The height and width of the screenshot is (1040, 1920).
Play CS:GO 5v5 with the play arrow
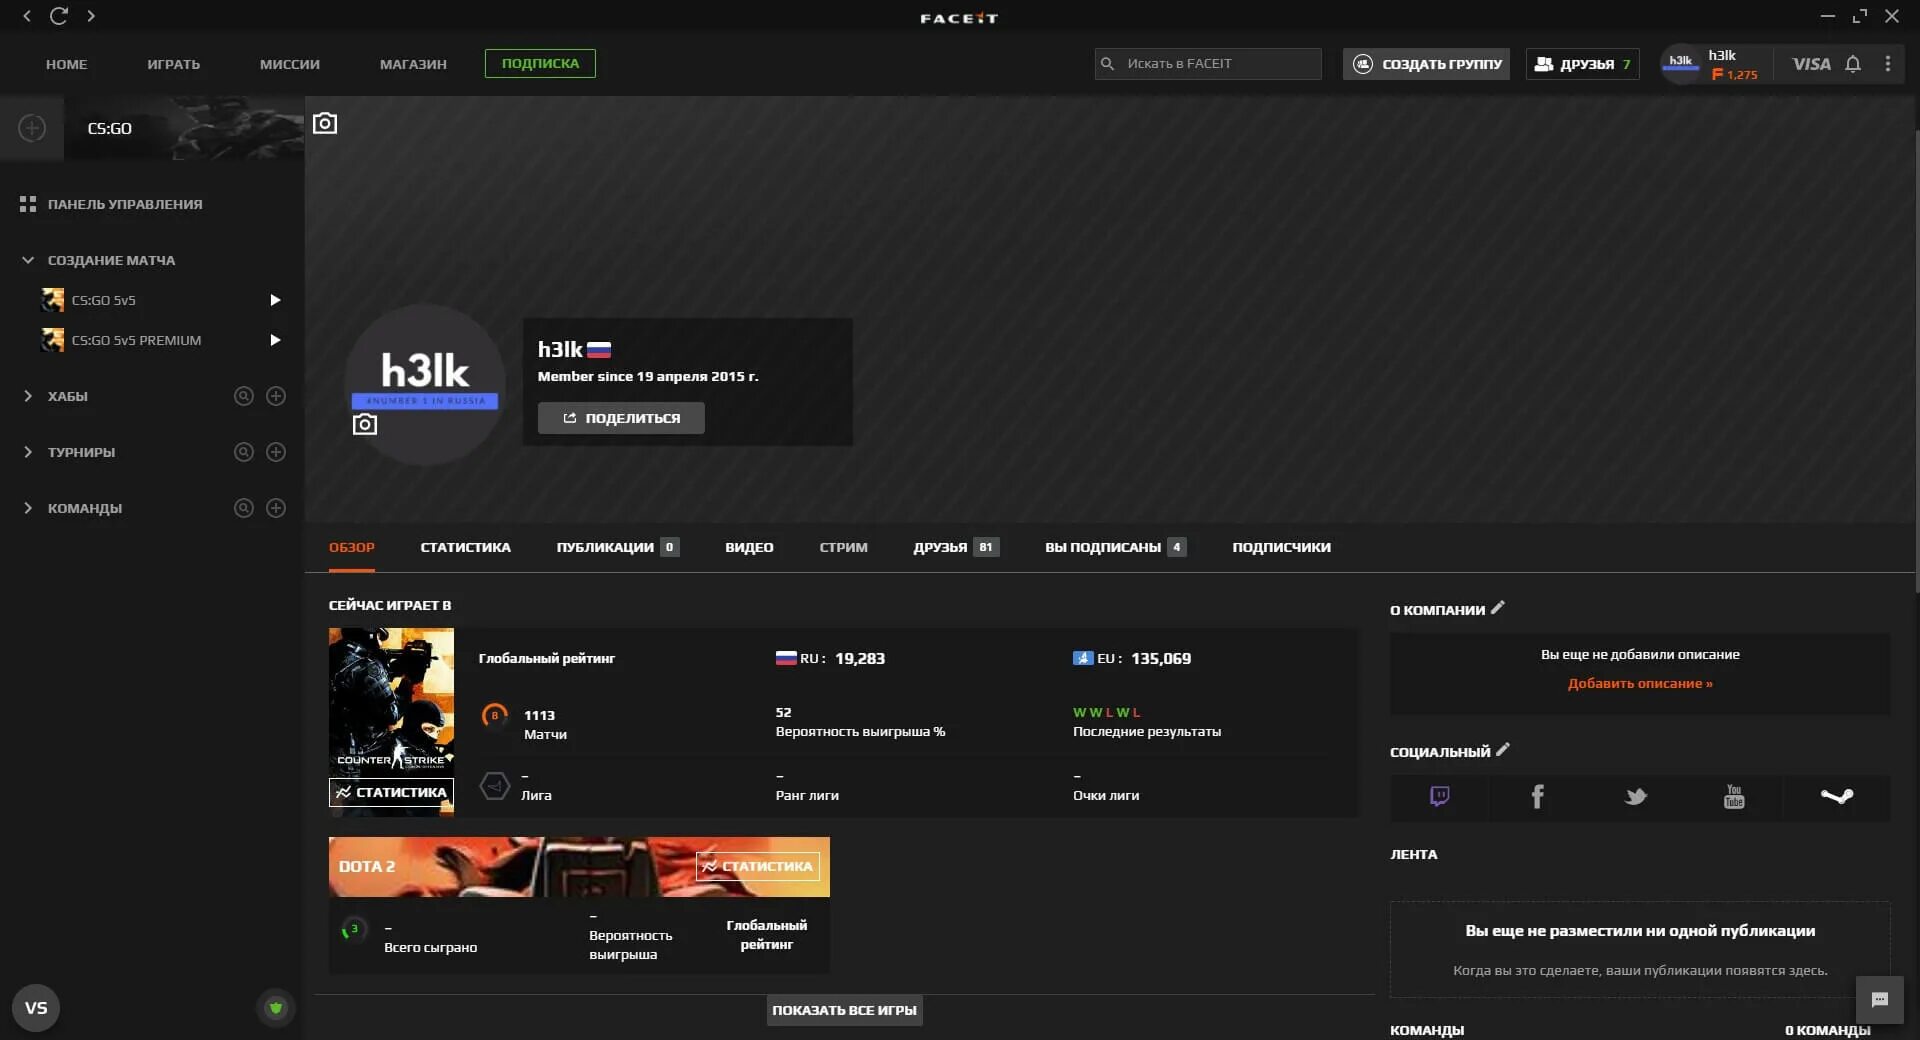(x=275, y=300)
